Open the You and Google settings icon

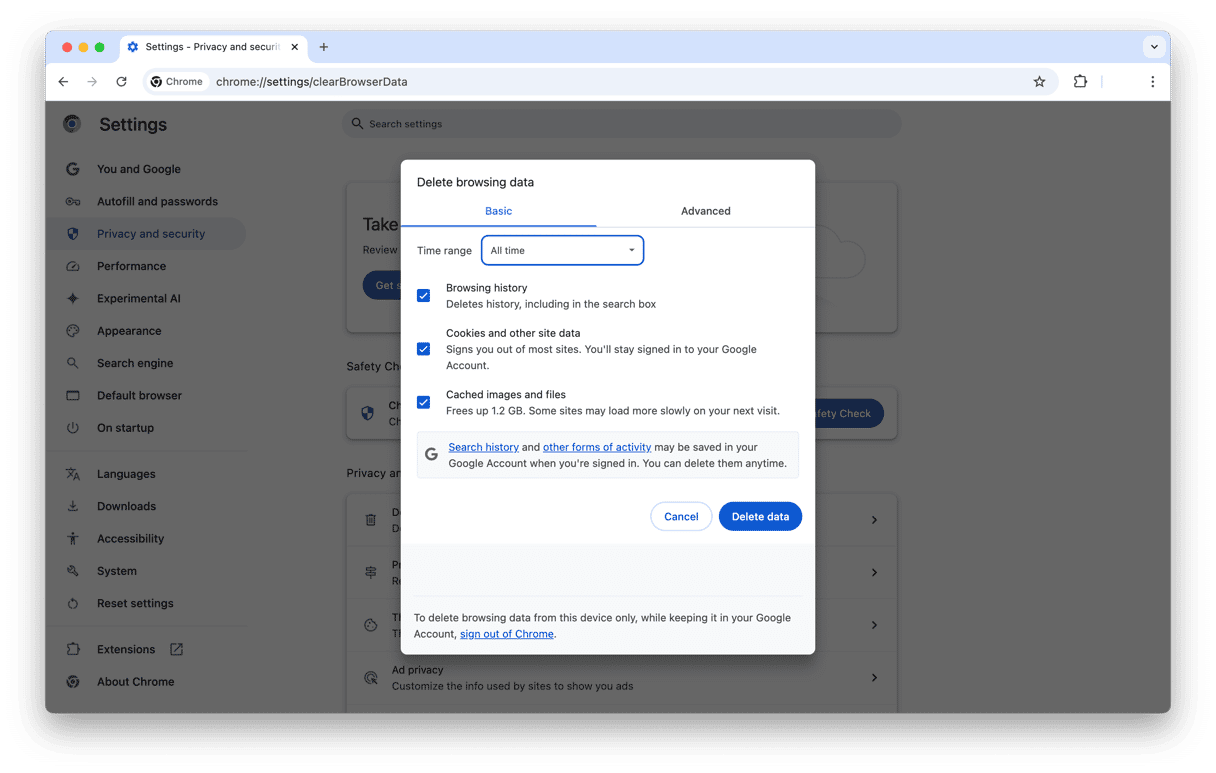(73, 169)
